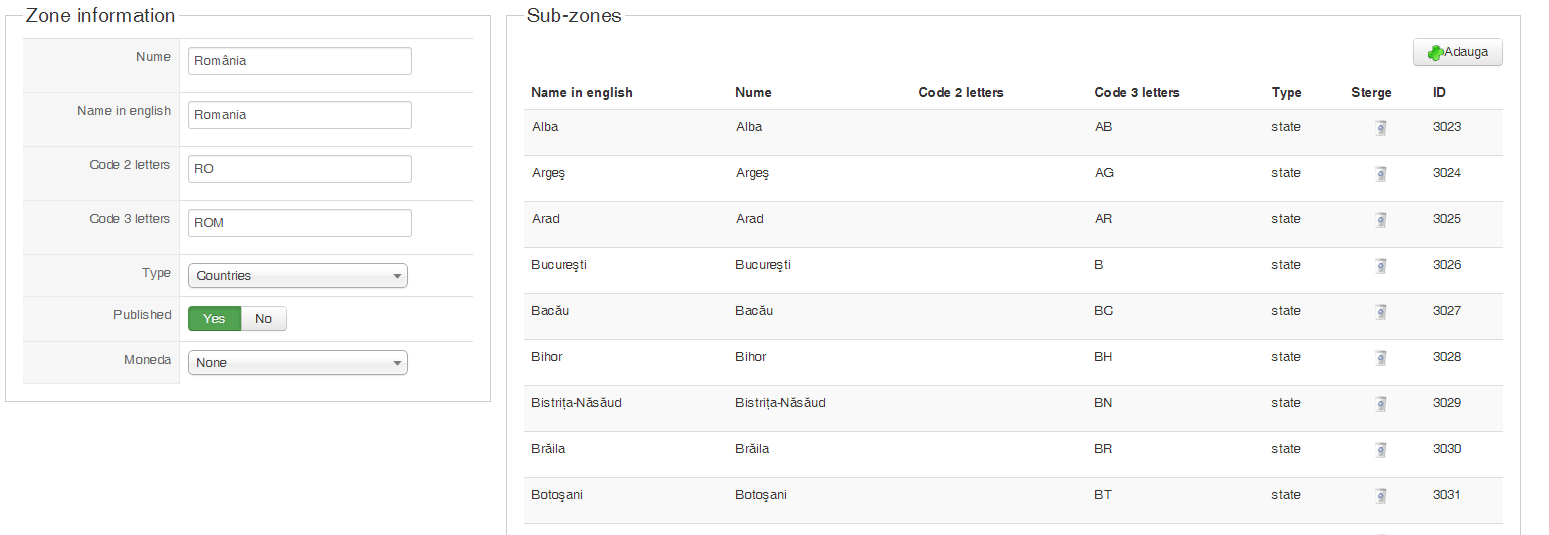Remove Bistrița-Năsăud via its trash icon
Image resolution: width=1549 pixels, height=535 pixels.
[x=1380, y=404]
